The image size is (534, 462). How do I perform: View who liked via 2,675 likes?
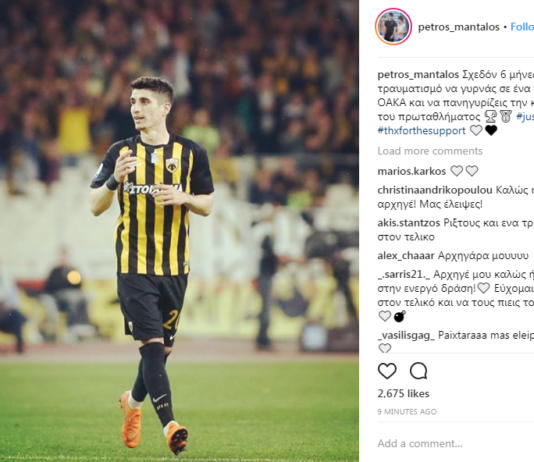coord(403,394)
